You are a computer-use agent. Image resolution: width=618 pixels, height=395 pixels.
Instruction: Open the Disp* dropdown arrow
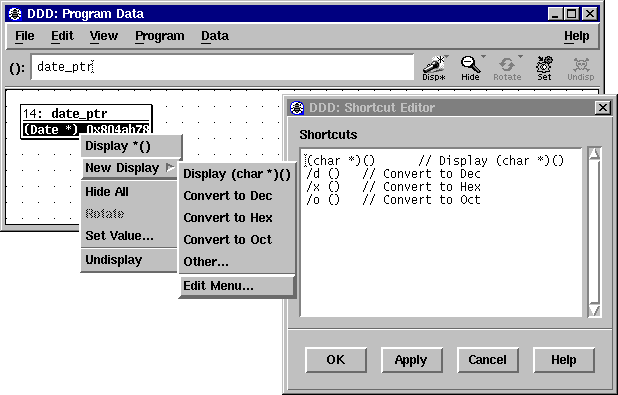click(446, 57)
